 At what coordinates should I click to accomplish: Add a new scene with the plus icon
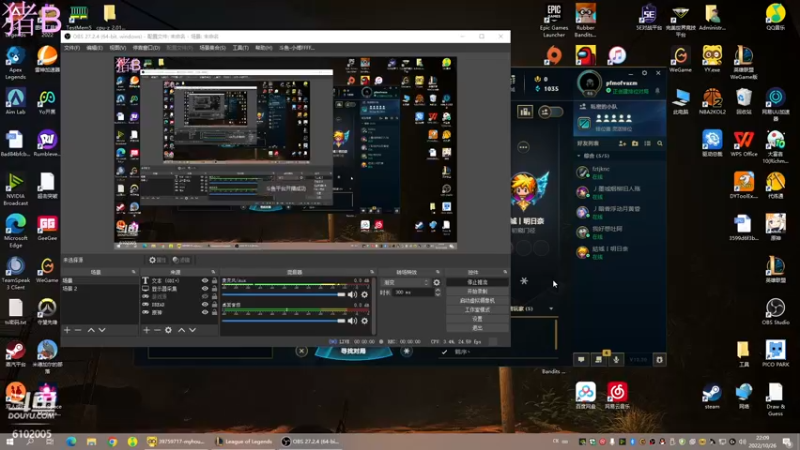[67, 330]
